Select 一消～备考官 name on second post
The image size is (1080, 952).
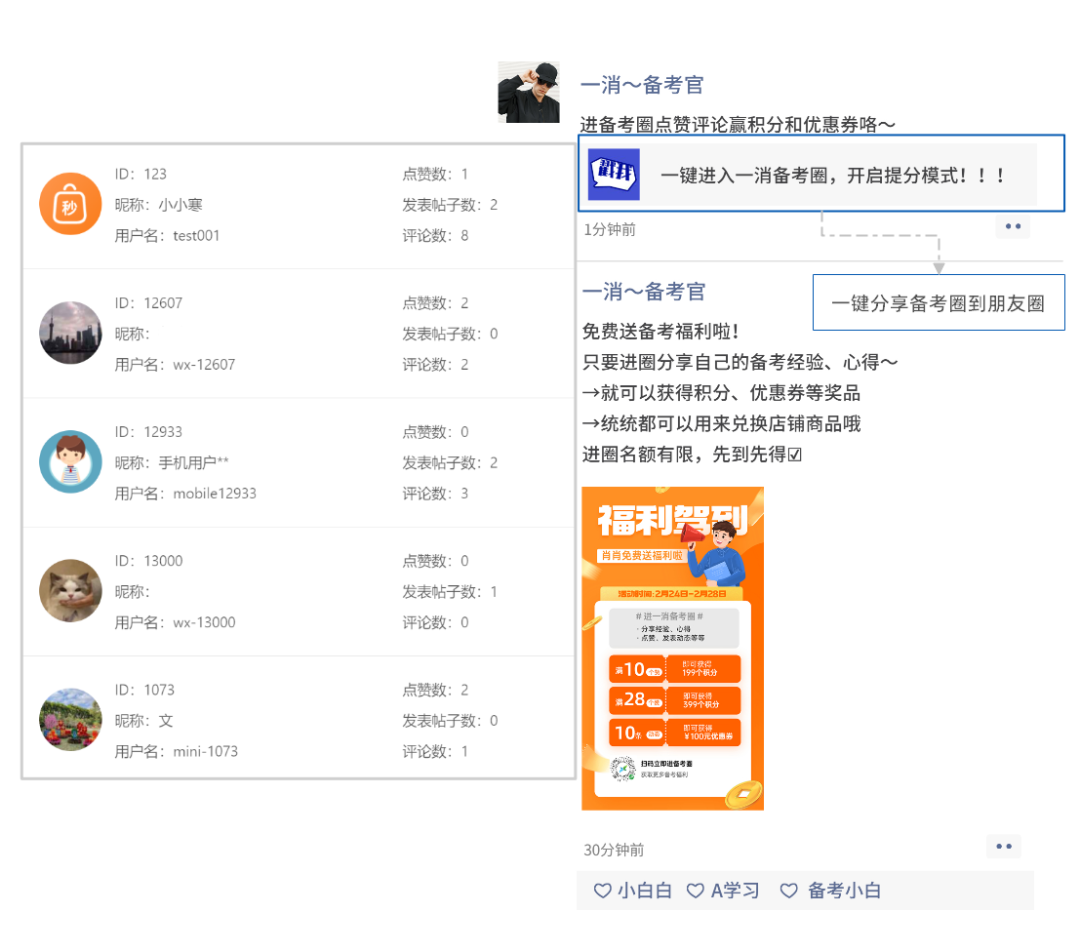[643, 291]
